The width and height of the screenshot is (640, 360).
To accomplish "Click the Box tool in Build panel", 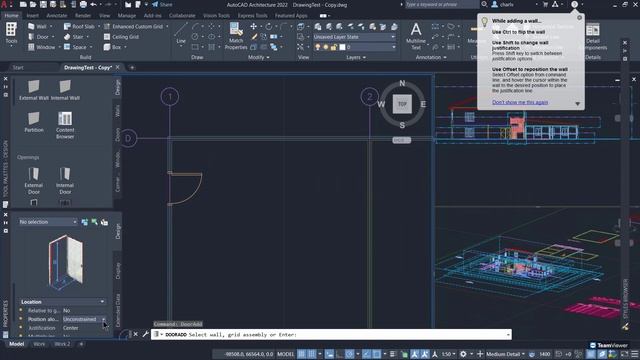I will [114, 47].
